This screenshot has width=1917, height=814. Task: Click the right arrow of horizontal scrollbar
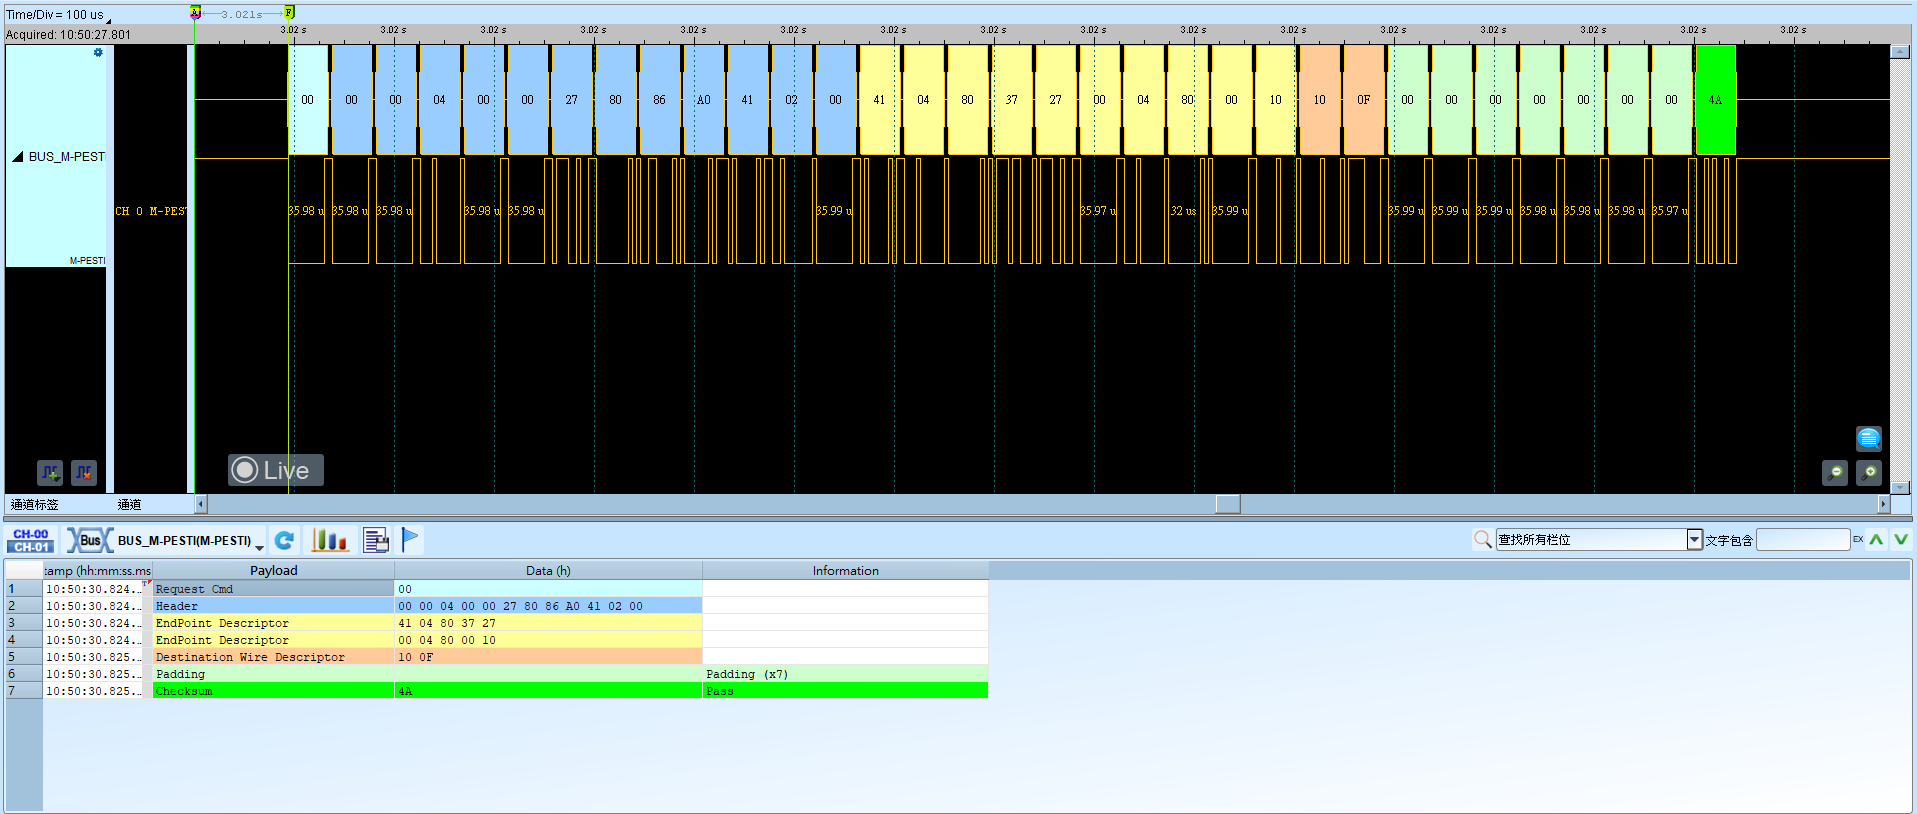click(x=1883, y=504)
